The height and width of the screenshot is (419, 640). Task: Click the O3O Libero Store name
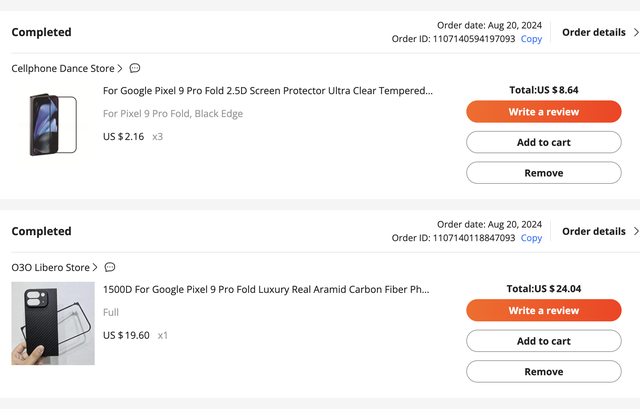tap(50, 268)
